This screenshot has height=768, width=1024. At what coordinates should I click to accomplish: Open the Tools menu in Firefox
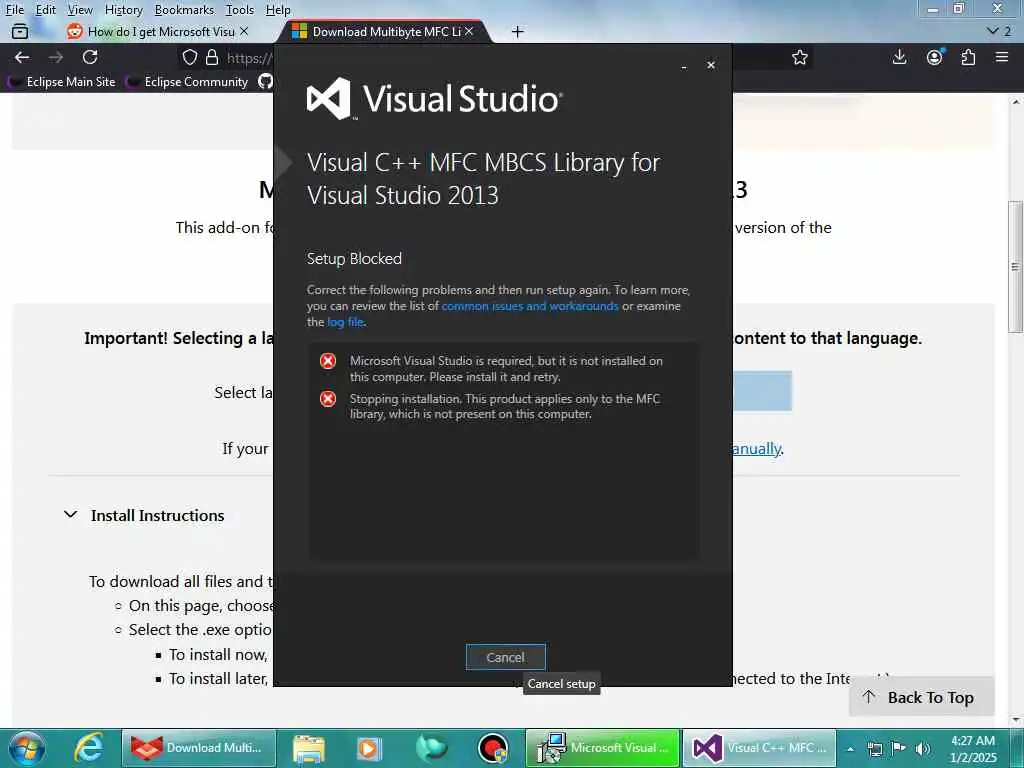240,10
